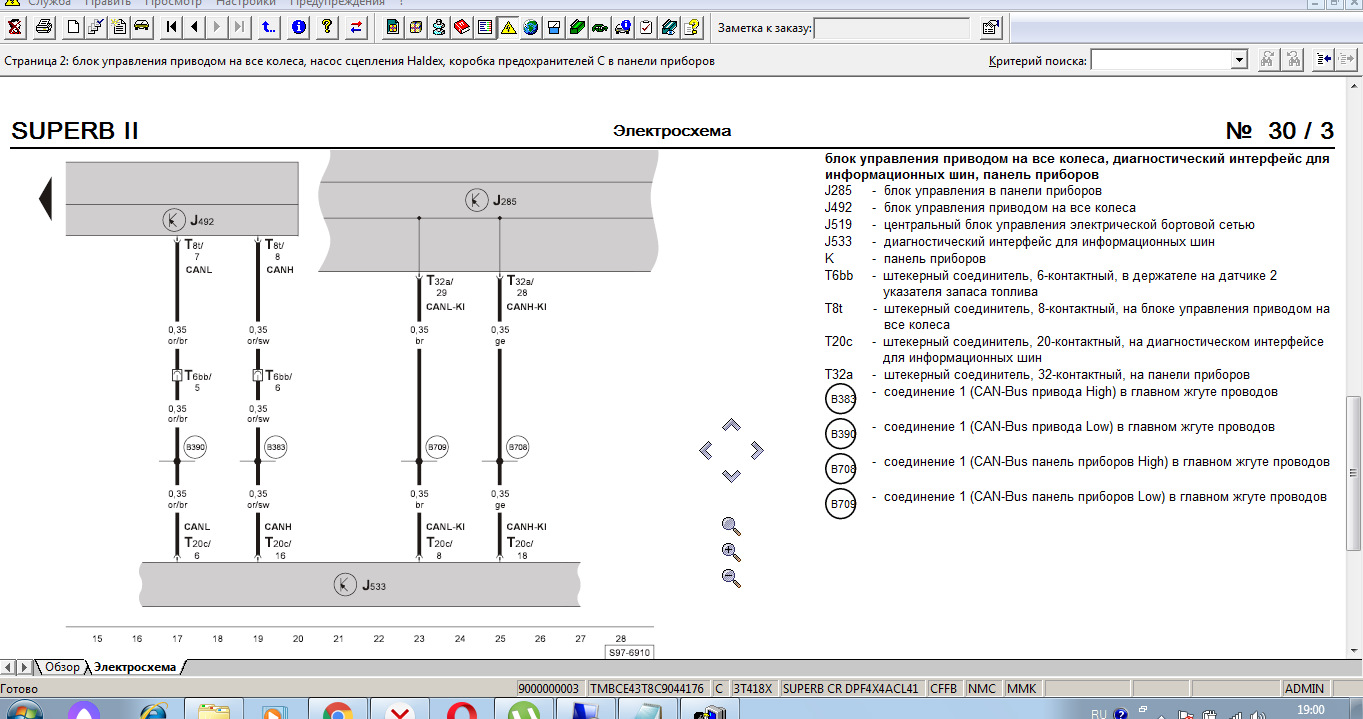This screenshot has width=1363, height=719.
Task: Switch to the Обзор tab
Action: tap(61, 667)
